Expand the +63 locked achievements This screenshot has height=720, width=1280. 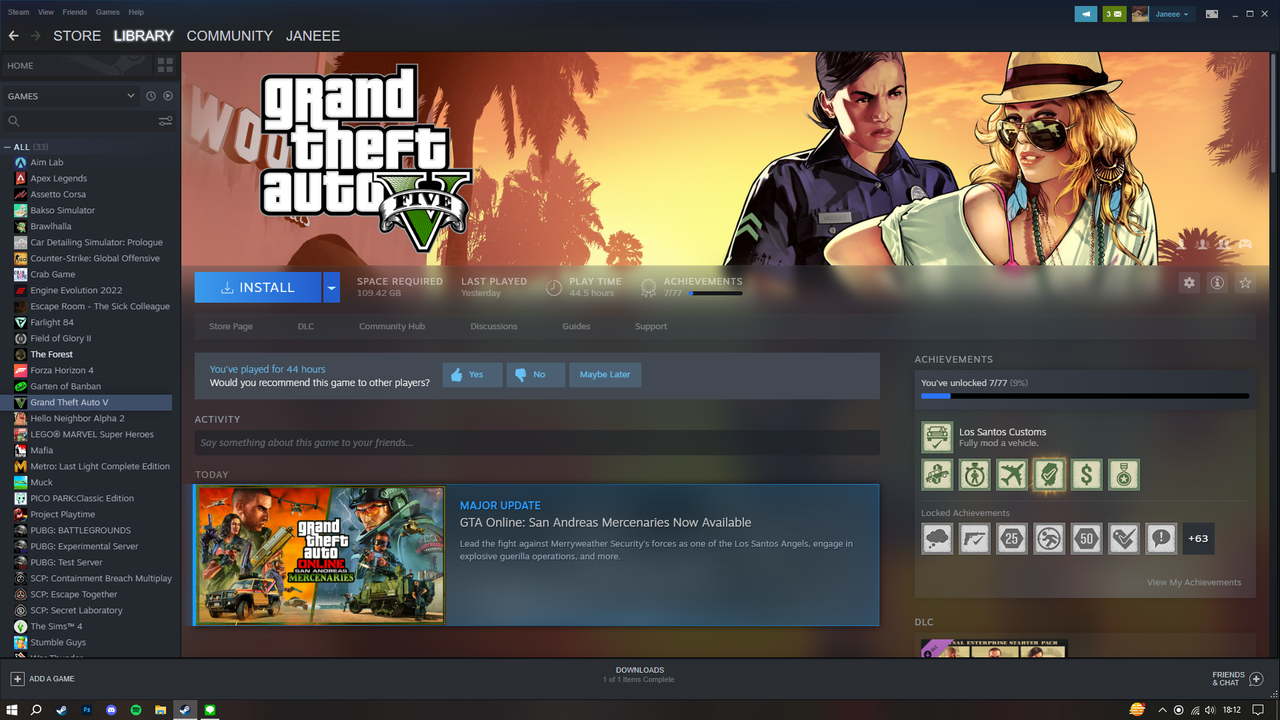click(x=1198, y=538)
